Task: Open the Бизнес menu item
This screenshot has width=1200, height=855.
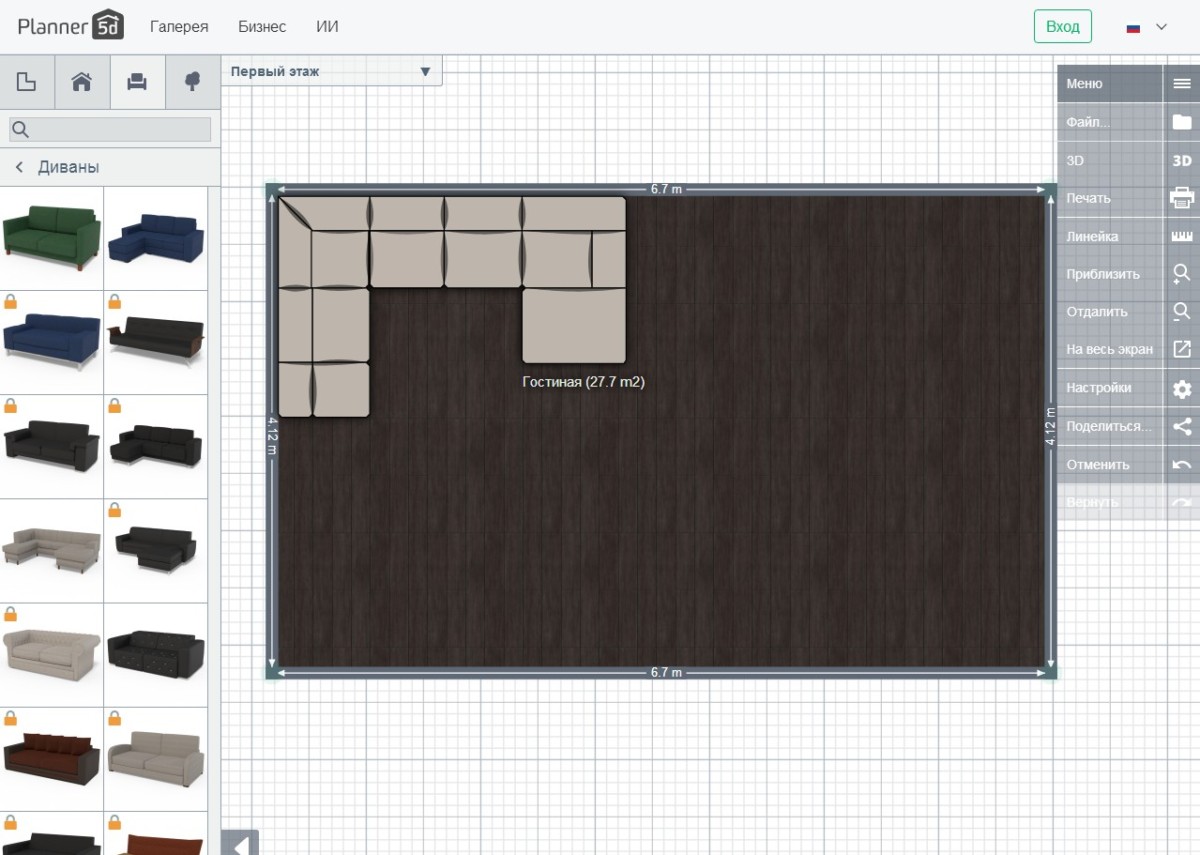Action: coord(262,27)
